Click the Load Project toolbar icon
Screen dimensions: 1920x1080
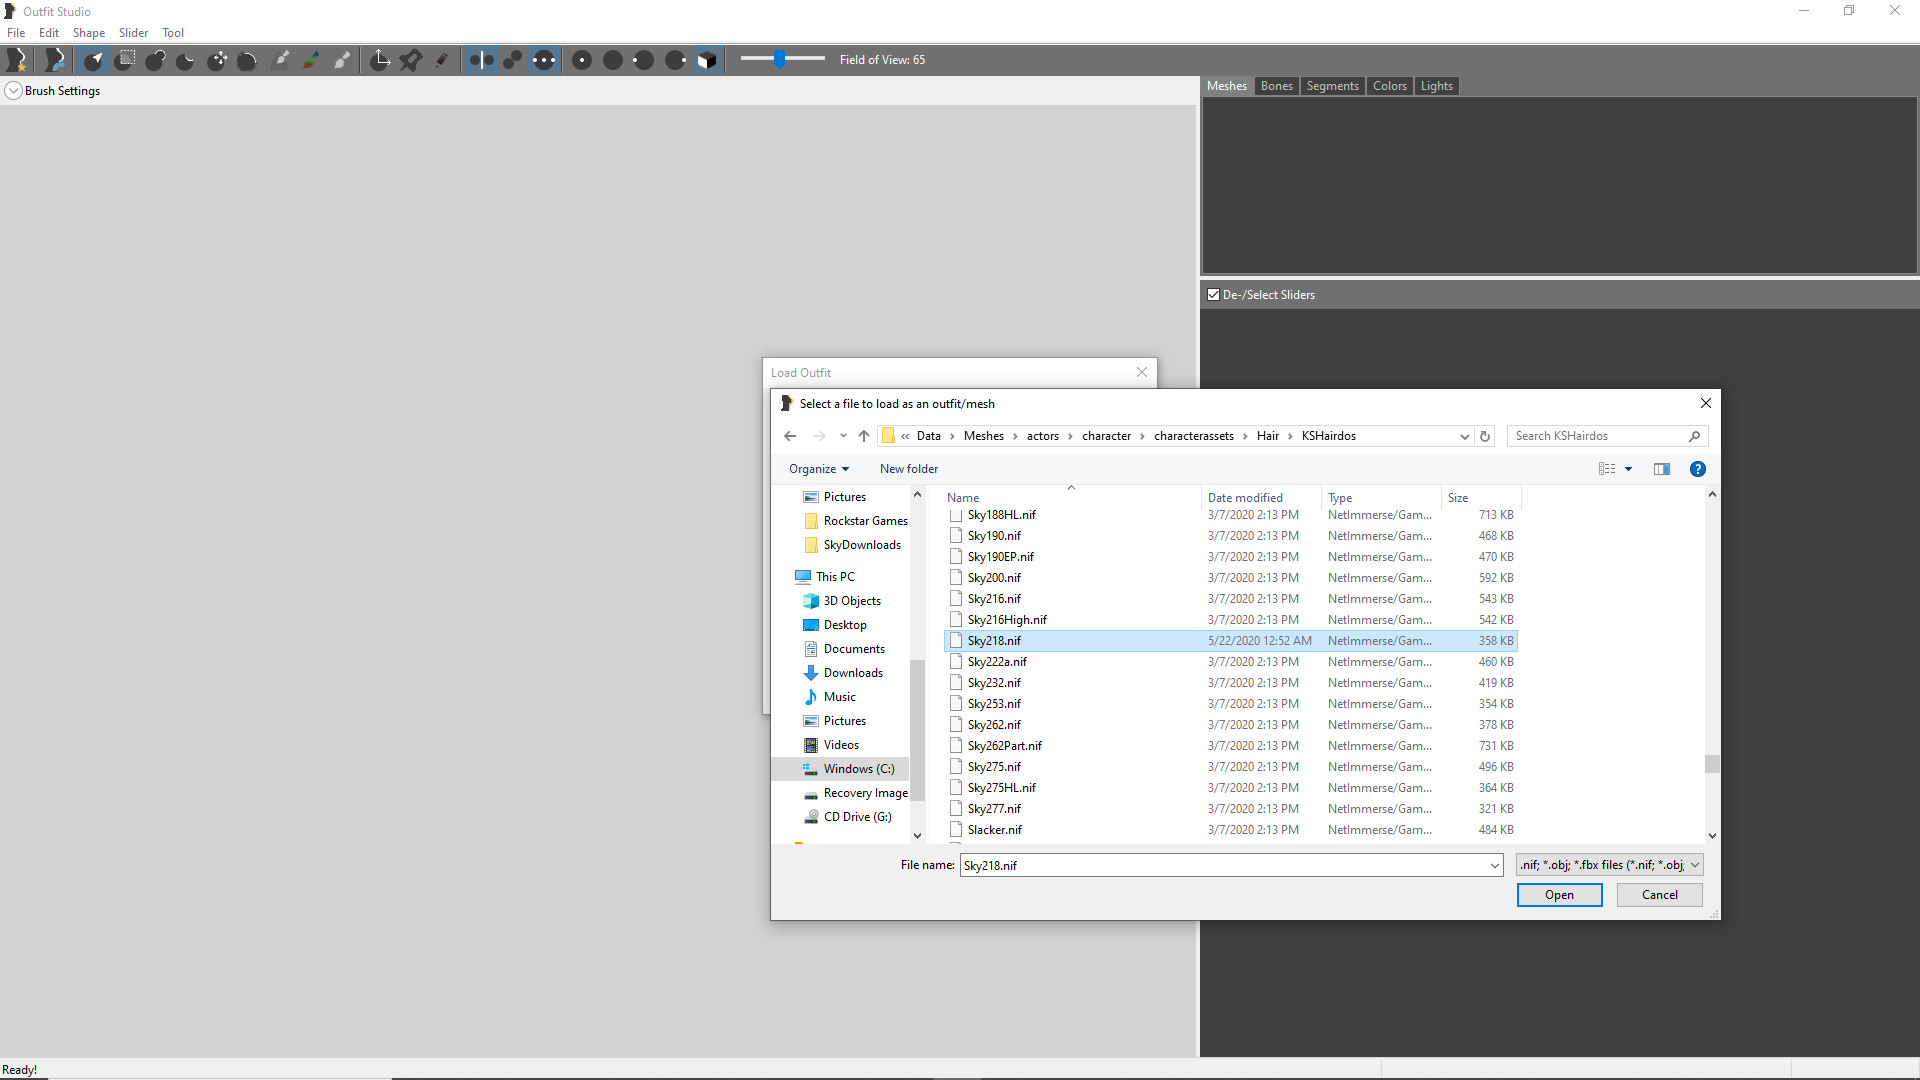click(x=55, y=60)
